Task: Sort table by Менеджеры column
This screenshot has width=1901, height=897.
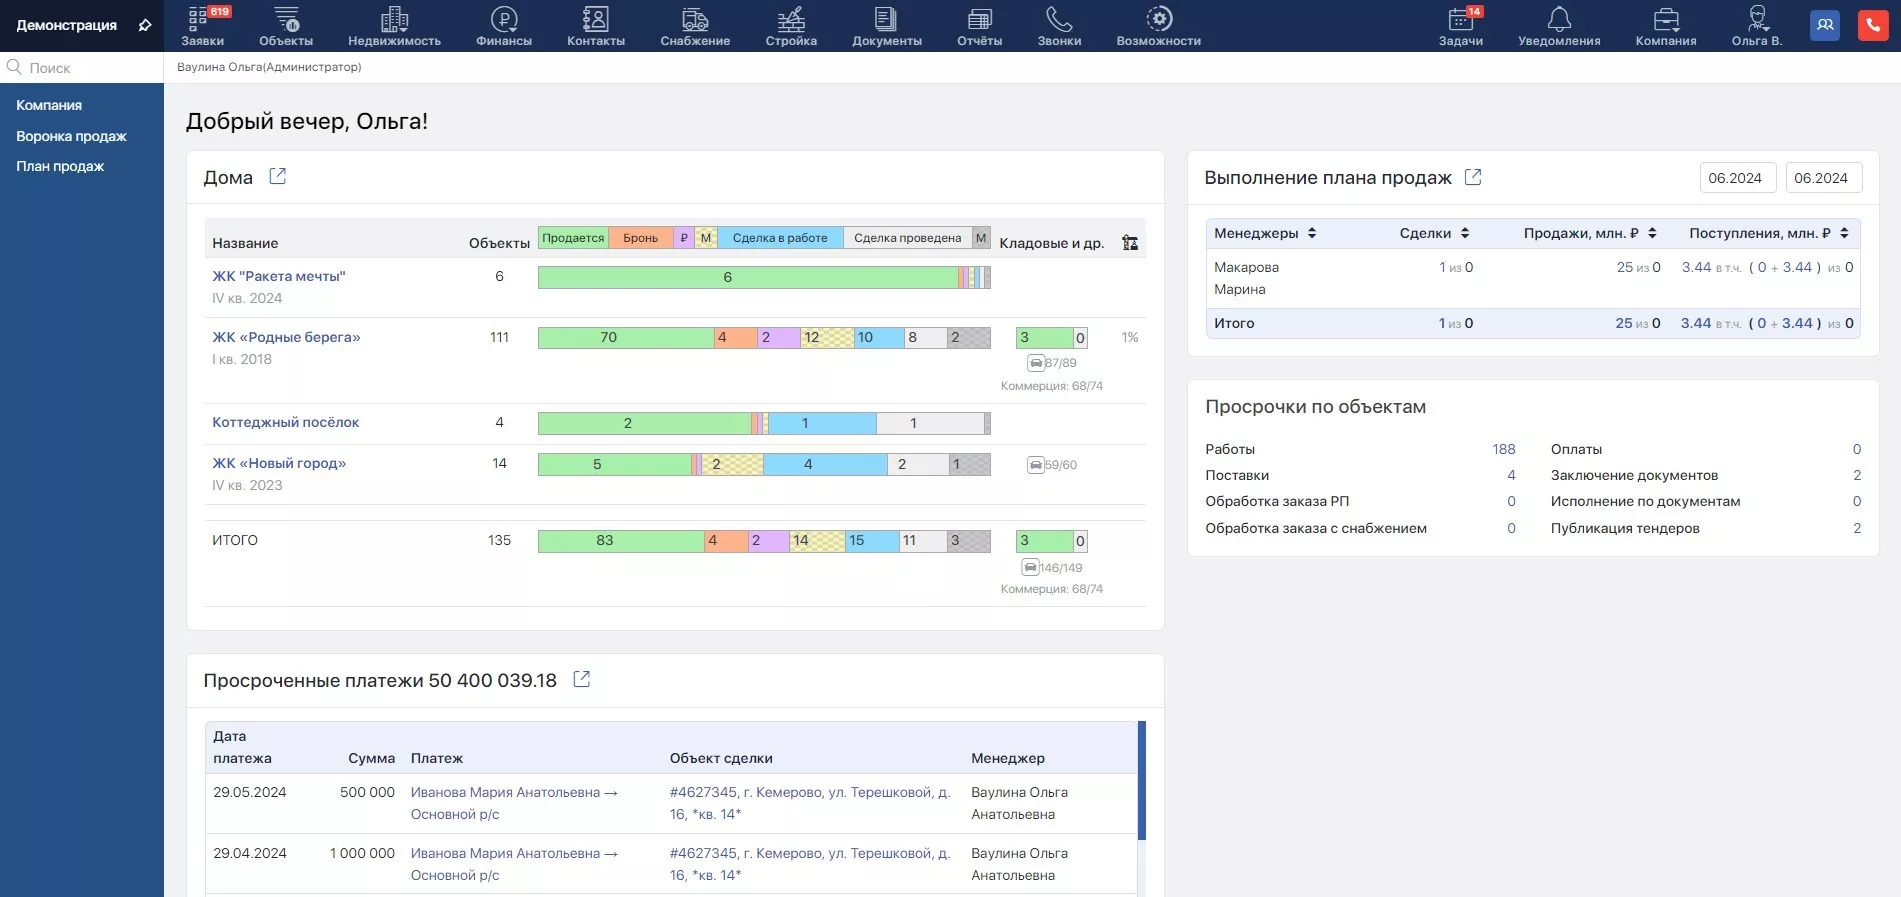Action: [x=1312, y=233]
